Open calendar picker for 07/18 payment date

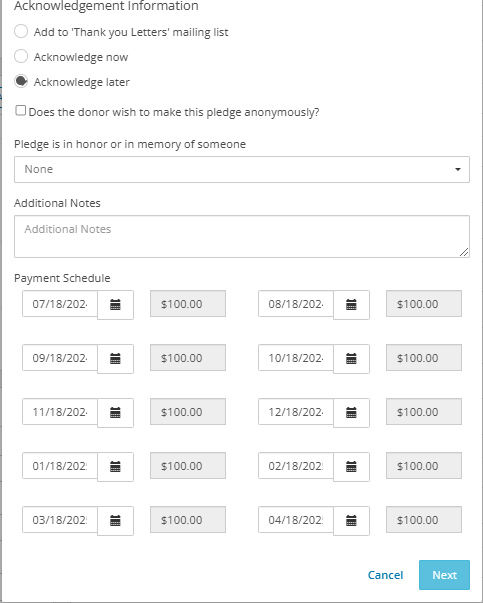115,305
